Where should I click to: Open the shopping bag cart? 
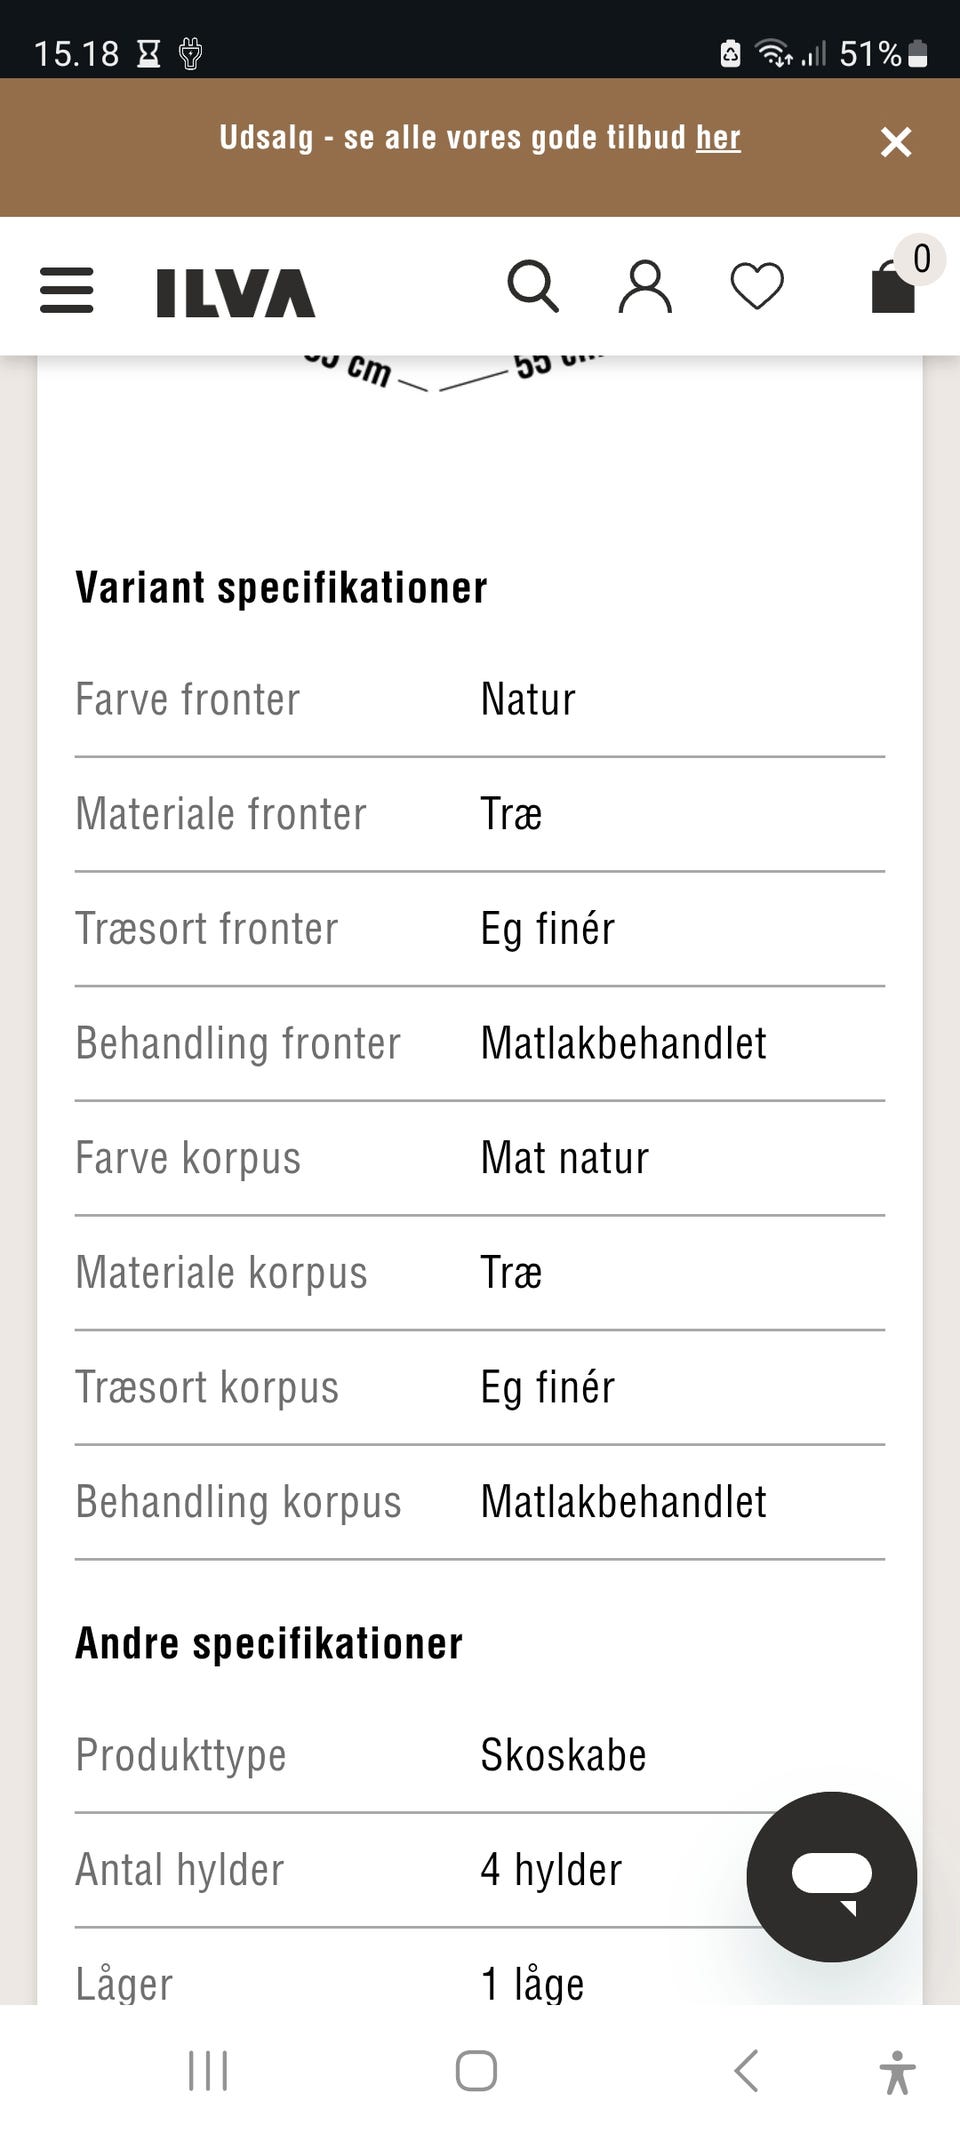[893, 289]
